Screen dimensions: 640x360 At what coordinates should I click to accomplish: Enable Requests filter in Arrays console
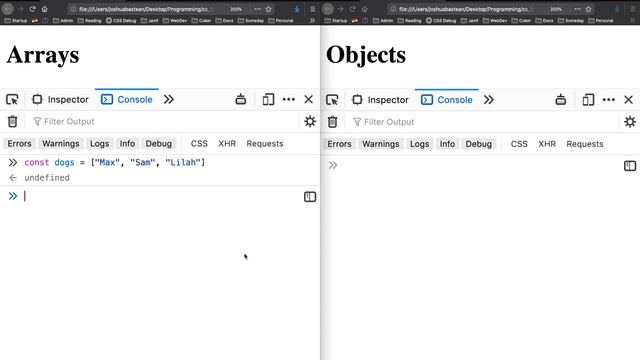coord(265,144)
